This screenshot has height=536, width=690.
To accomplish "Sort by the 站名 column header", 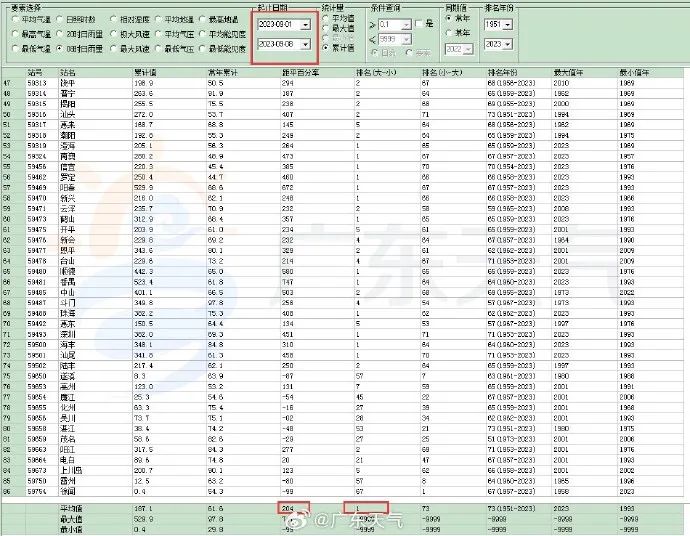I will tap(68, 73).
